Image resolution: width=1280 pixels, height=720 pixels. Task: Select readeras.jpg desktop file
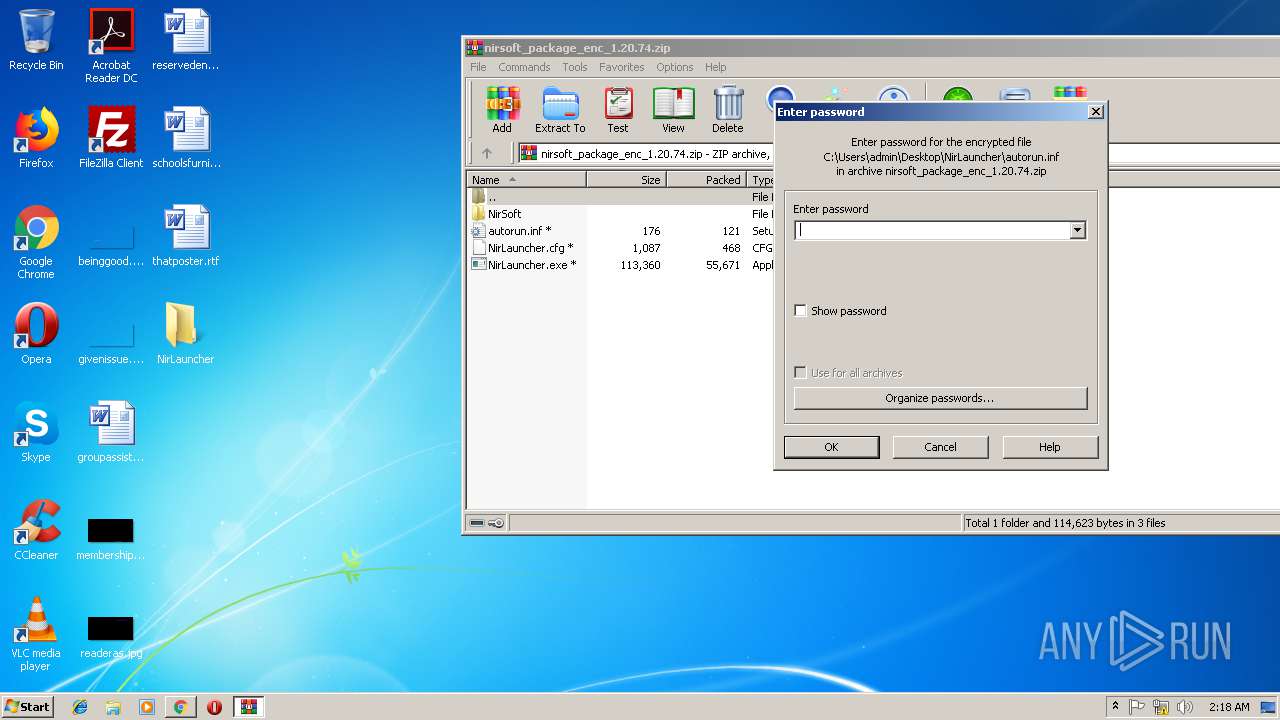pos(111,638)
